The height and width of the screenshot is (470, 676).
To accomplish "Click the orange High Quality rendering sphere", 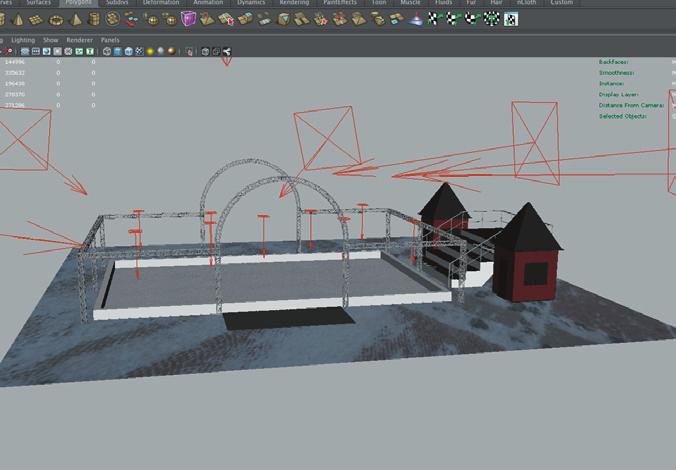I will (172, 52).
